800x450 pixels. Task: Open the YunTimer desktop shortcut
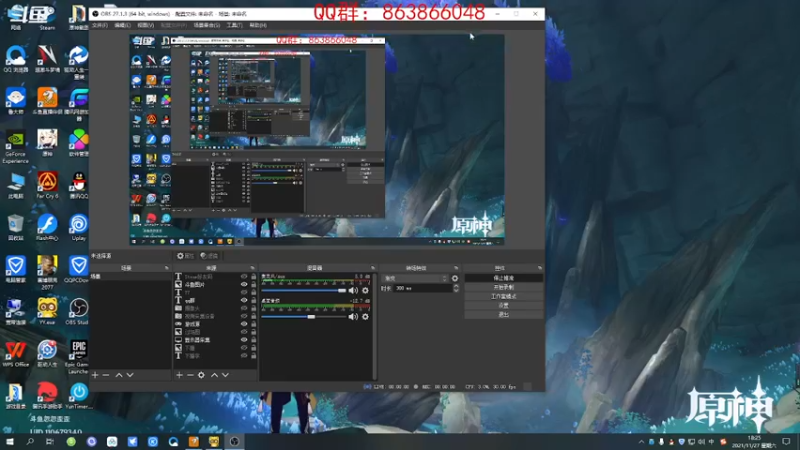79,396
